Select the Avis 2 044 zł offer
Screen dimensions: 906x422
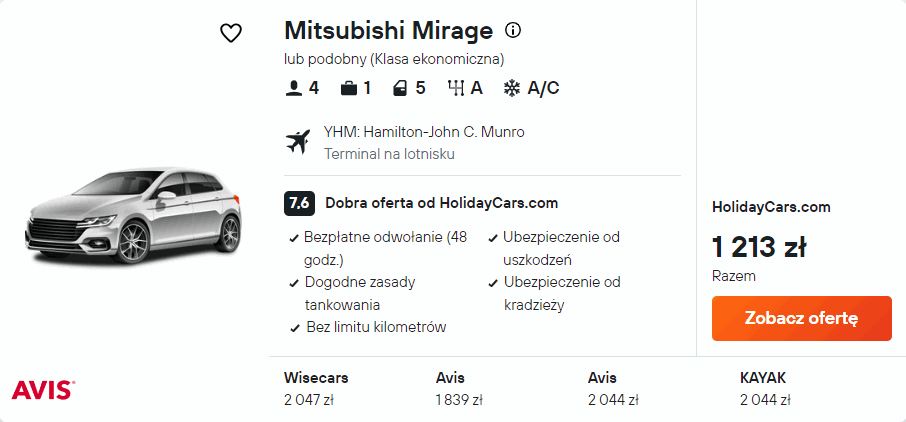point(613,389)
